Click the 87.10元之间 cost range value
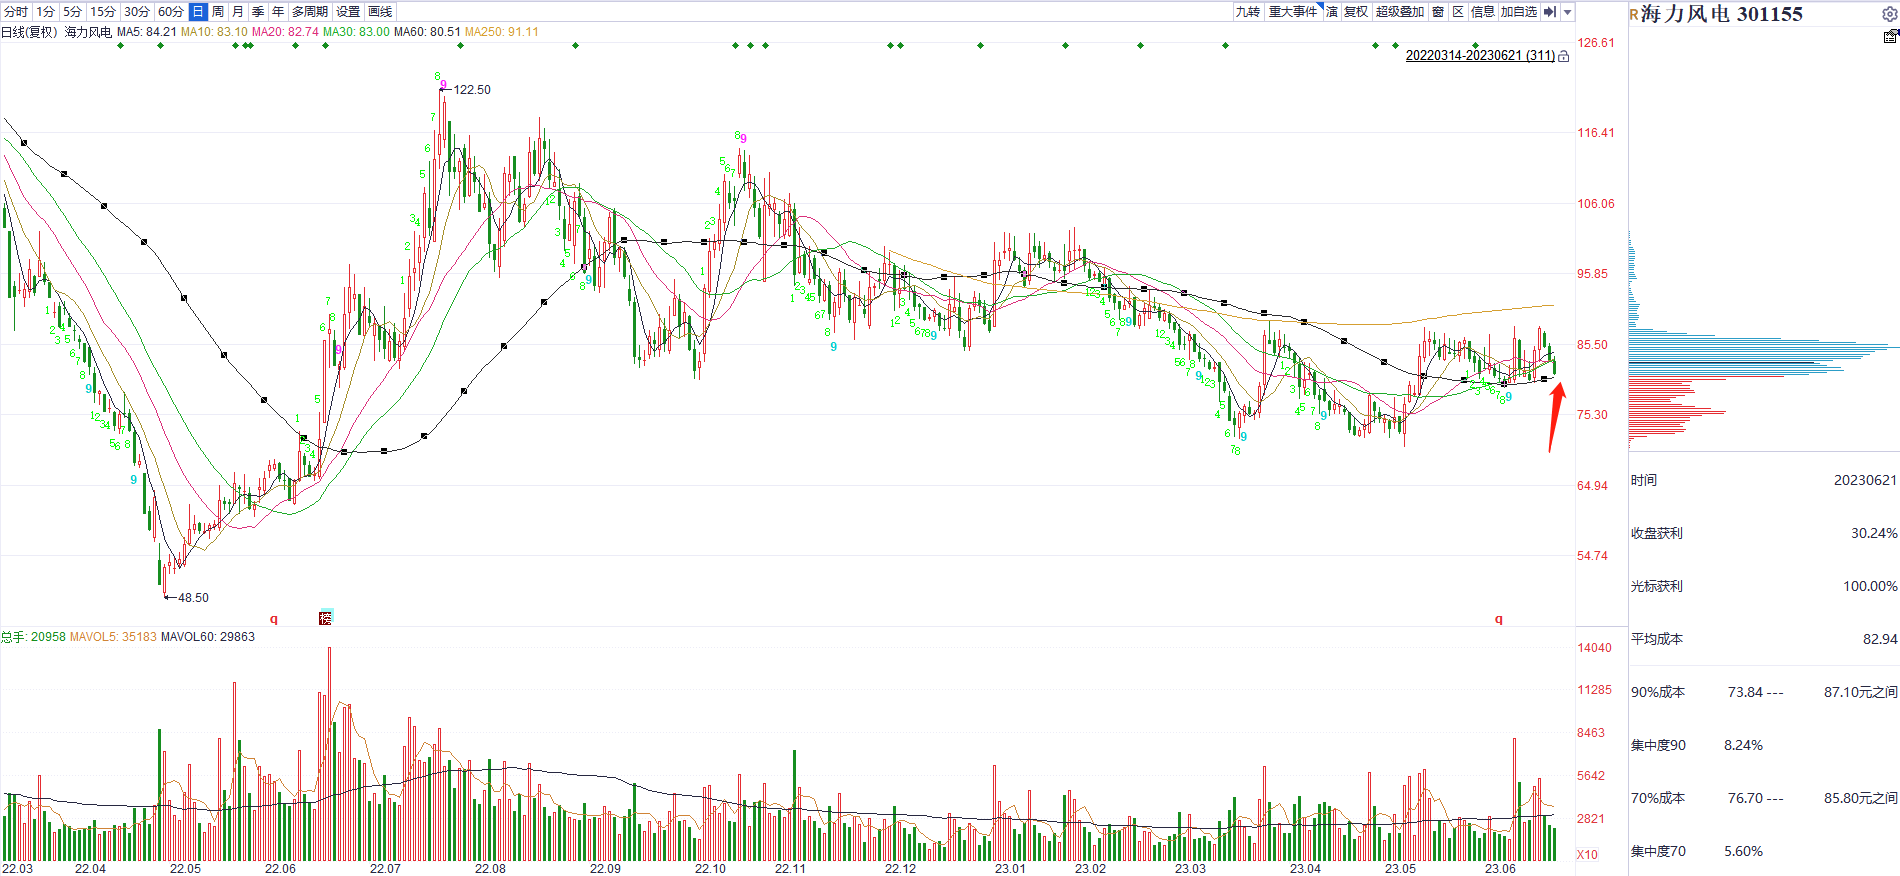1900x876 pixels. [x=1861, y=692]
